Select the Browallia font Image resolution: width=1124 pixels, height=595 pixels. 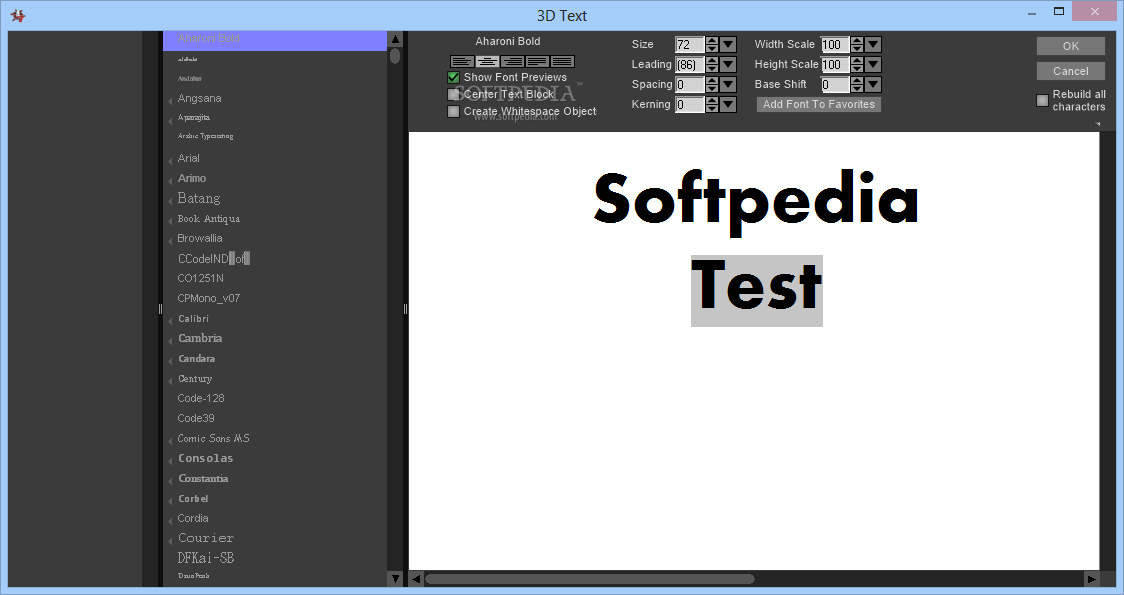200,238
